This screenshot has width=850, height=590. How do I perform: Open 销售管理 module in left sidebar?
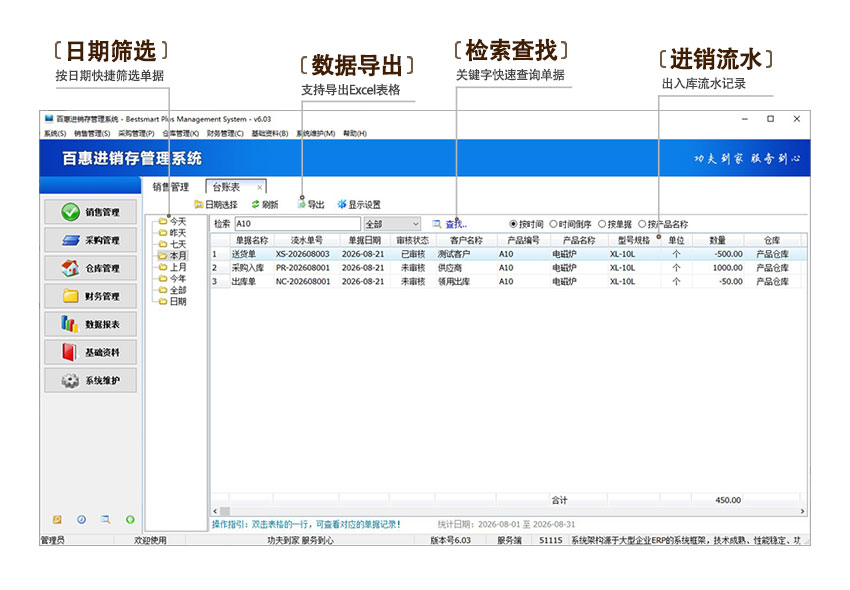point(91,212)
